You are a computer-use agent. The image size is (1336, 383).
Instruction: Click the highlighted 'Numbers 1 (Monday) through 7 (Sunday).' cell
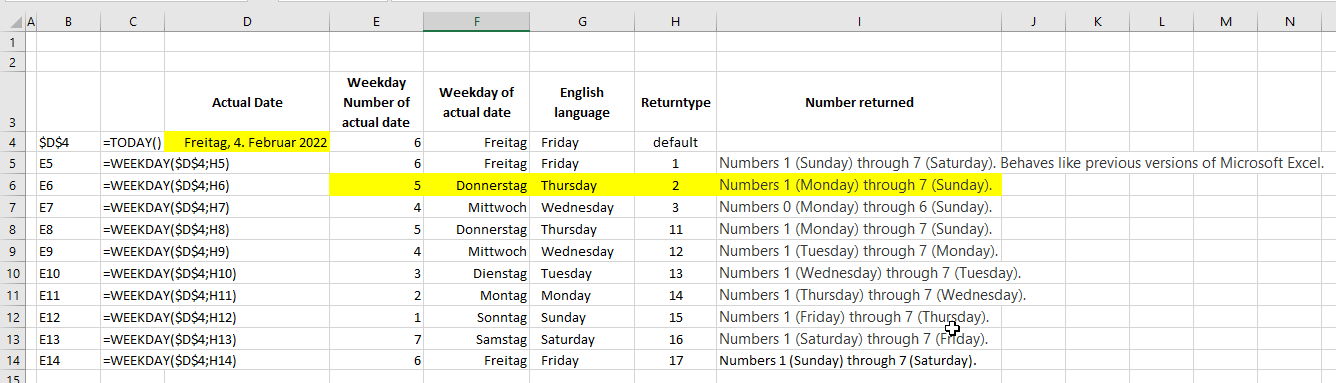pos(859,186)
